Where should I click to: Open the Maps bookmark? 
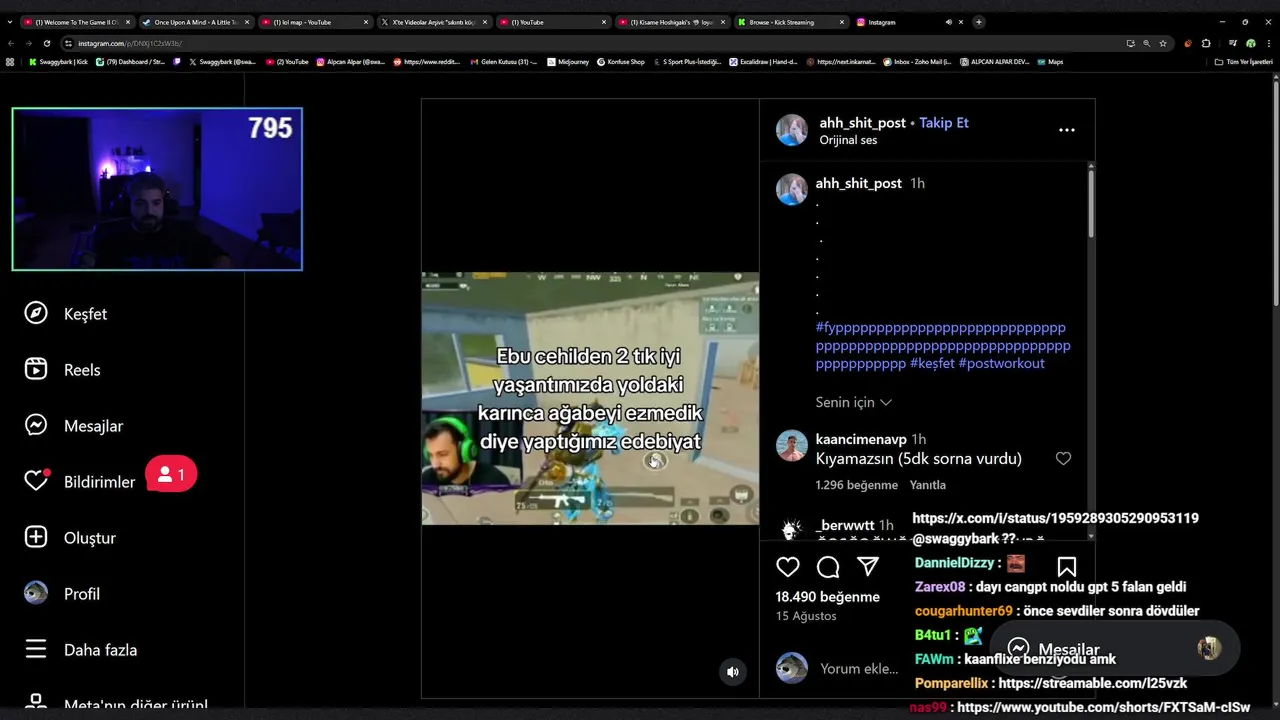(x=1050, y=62)
